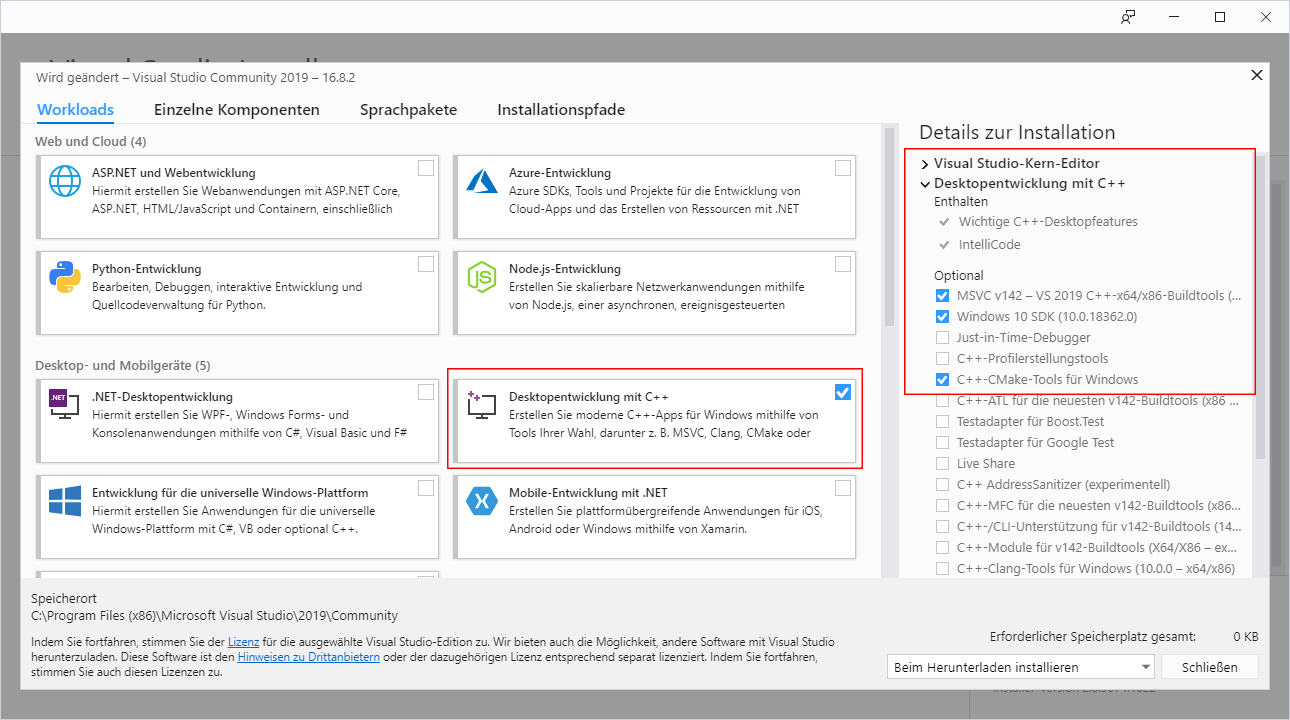This screenshot has width=1290, height=720.
Task: Click the ASP.NET globe workload icon
Action: [65, 181]
